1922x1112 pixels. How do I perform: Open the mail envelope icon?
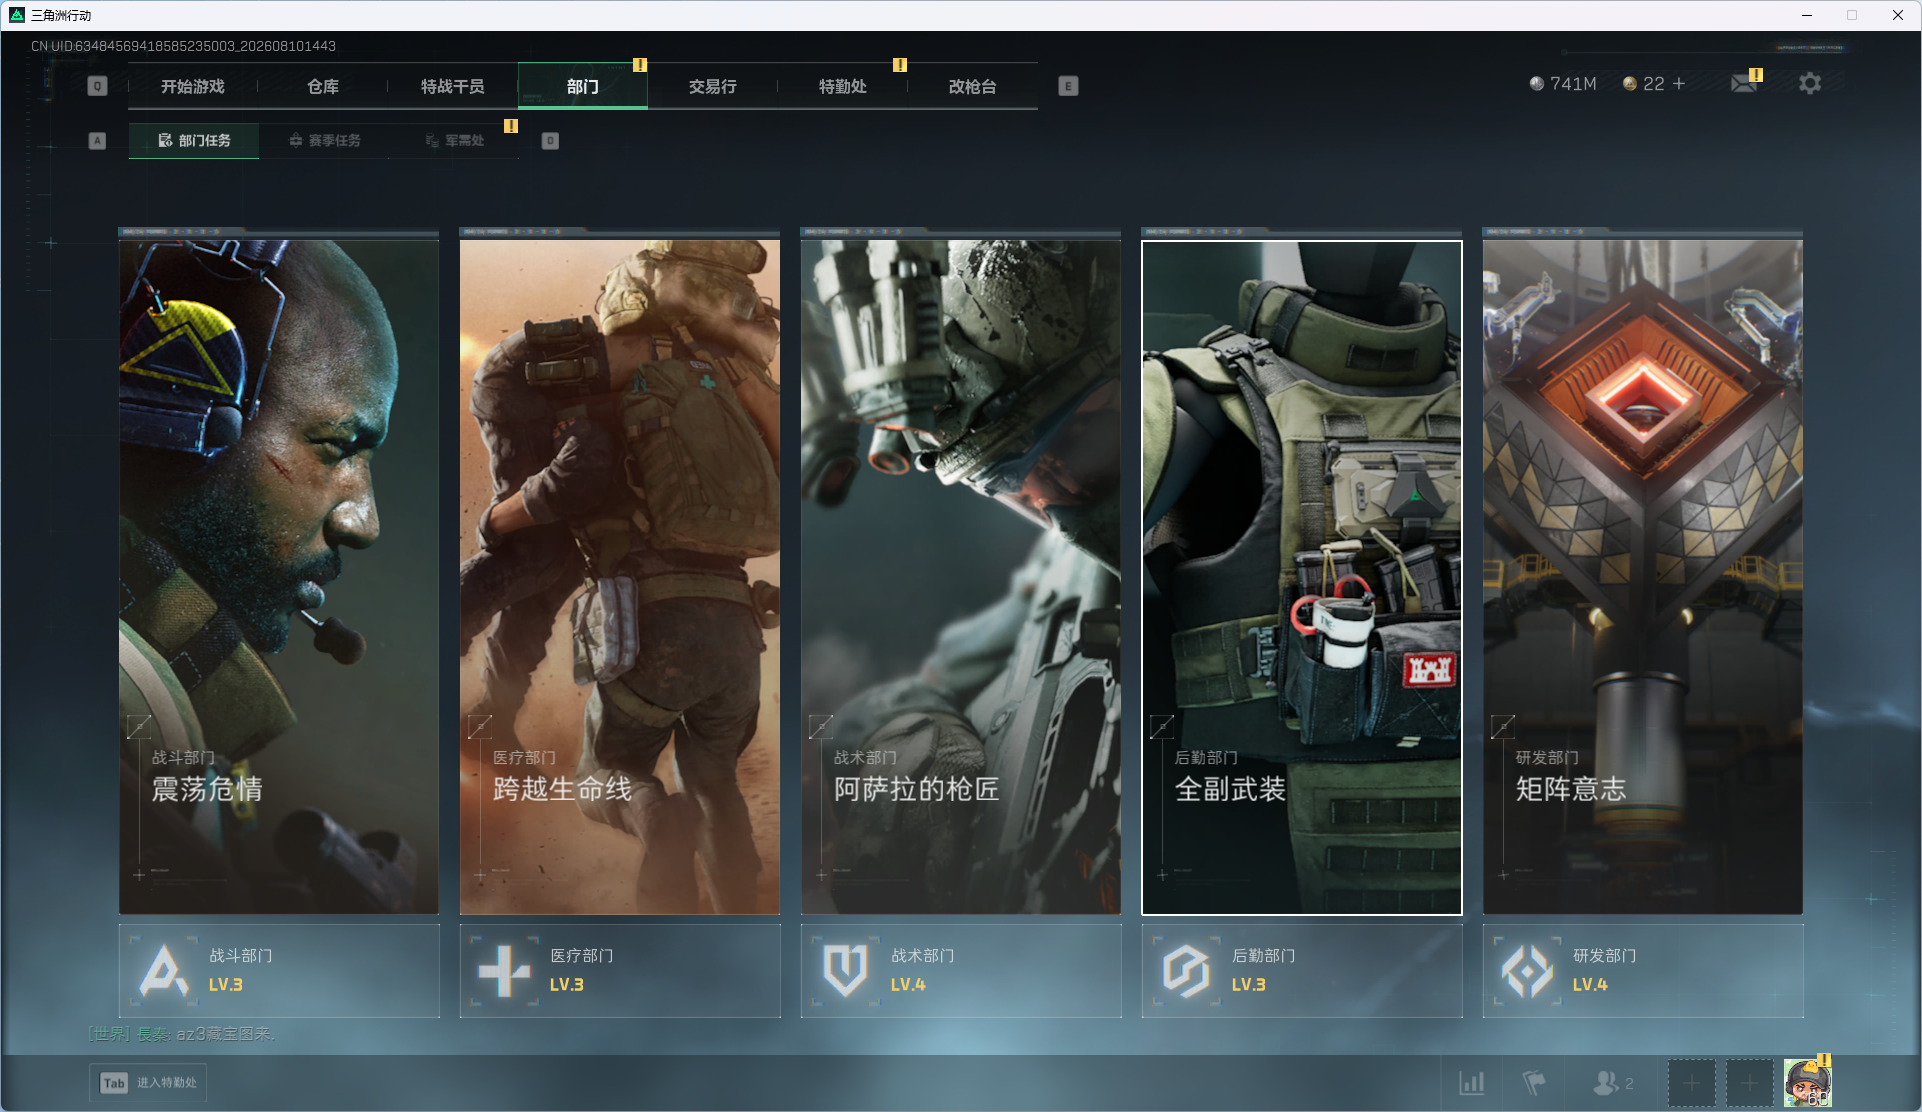point(1744,83)
